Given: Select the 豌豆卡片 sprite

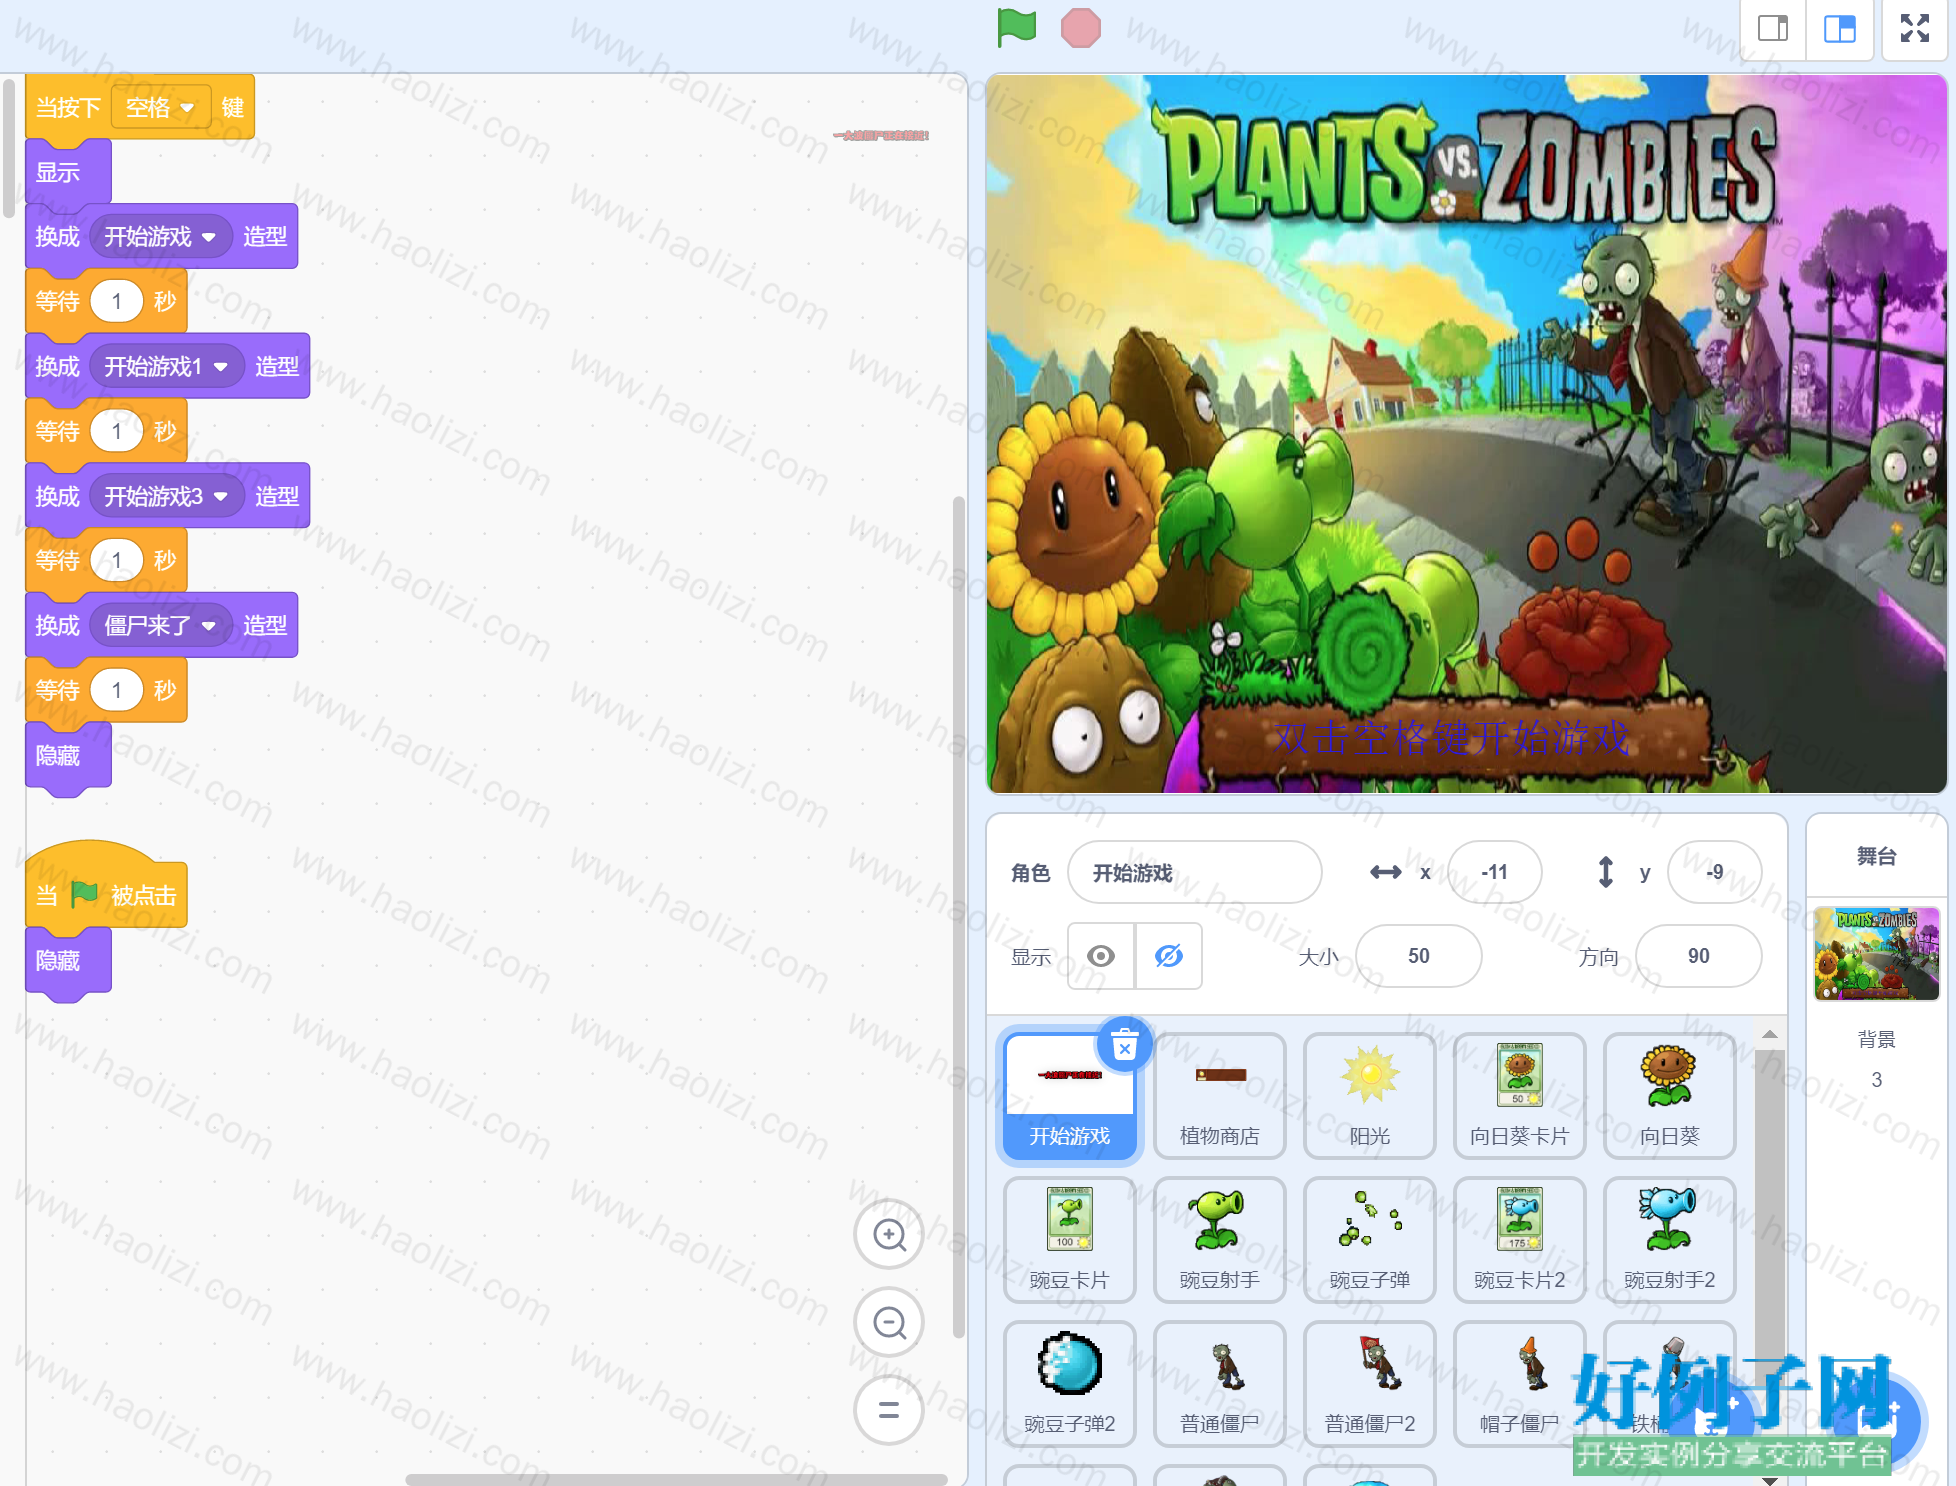Looking at the screenshot, I should coord(1070,1241).
